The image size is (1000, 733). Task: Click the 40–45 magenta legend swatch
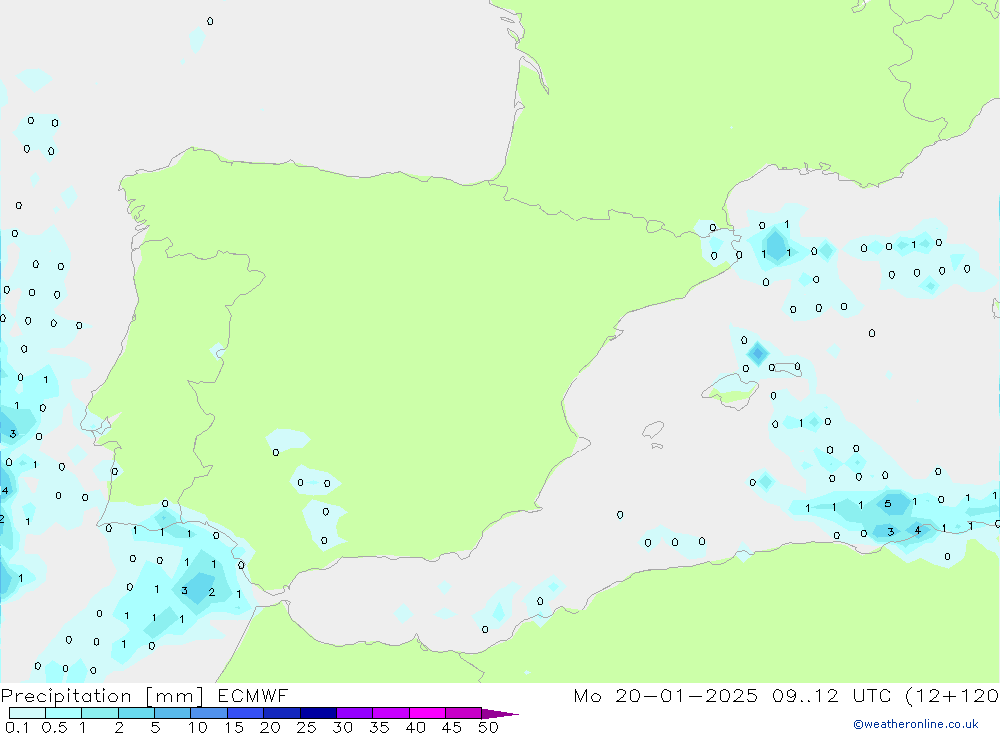(x=427, y=713)
